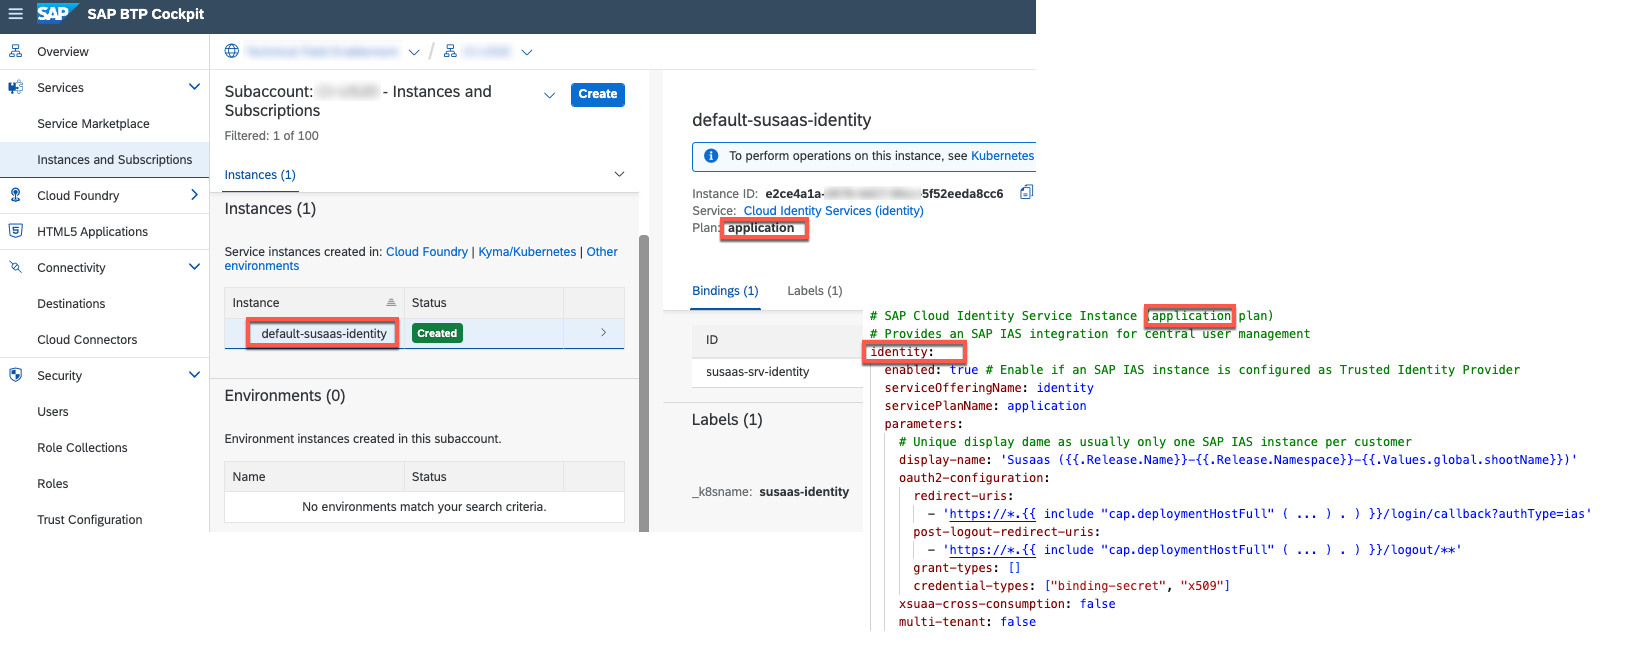This screenshot has height=650, width=1627.
Task: Select the susaas-srv-identity binding
Action: click(x=758, y=372)
